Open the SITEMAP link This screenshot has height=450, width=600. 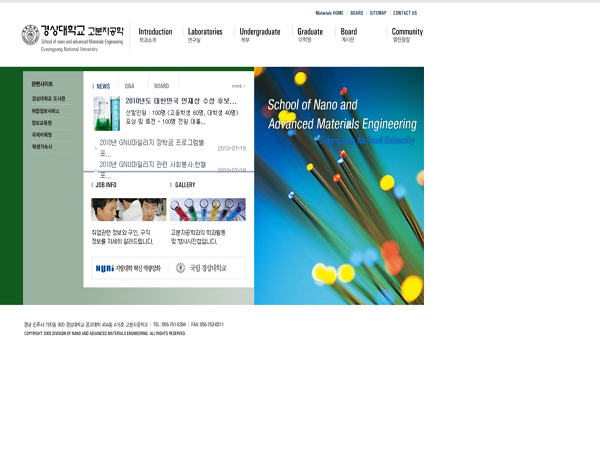click(378, 13)
